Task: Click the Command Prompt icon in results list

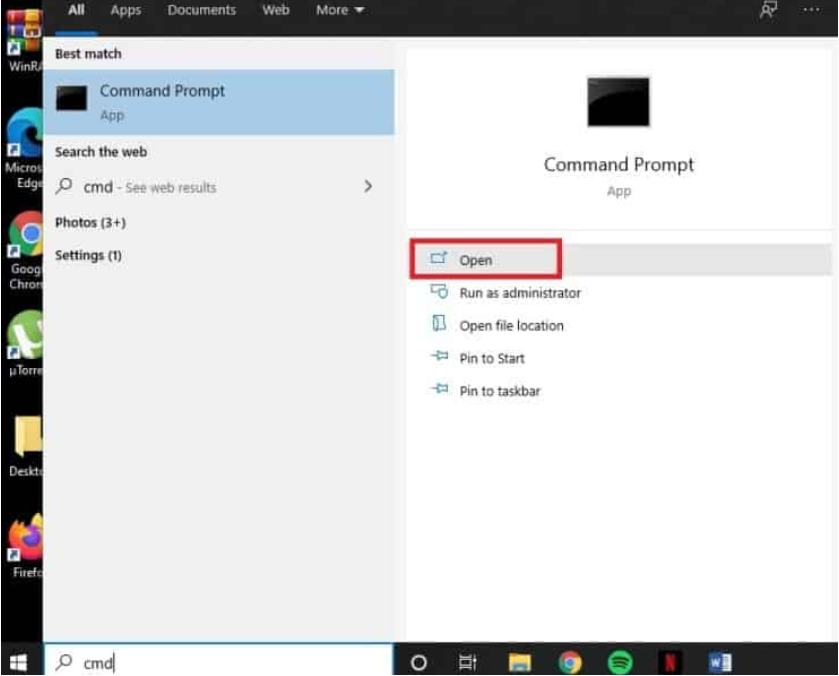Action: coord(71,98)
